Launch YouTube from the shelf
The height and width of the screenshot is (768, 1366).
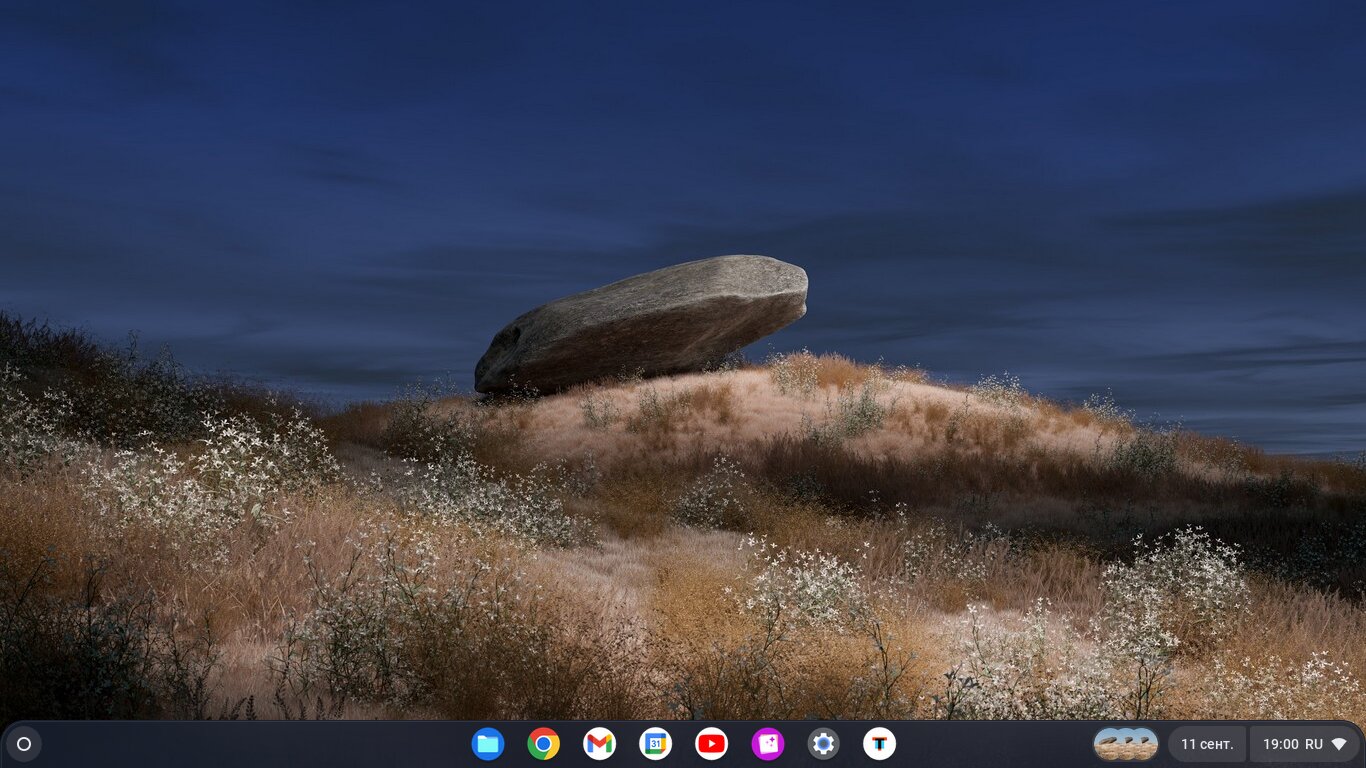coord(712,744)
